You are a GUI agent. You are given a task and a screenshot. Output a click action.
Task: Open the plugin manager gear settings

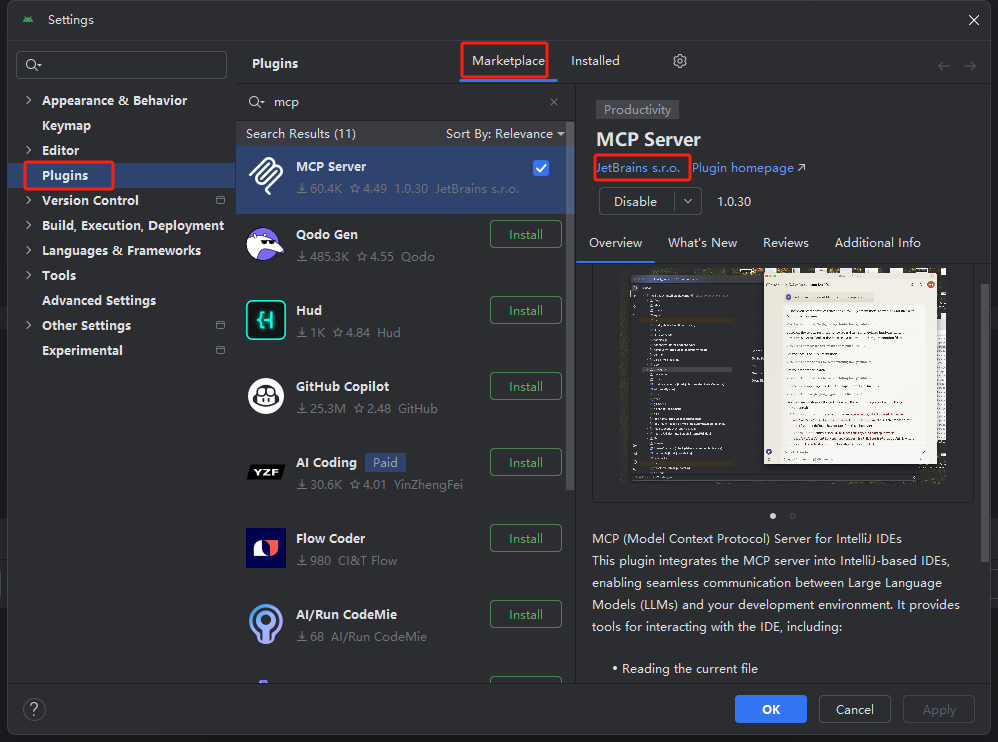pos(679,61)
